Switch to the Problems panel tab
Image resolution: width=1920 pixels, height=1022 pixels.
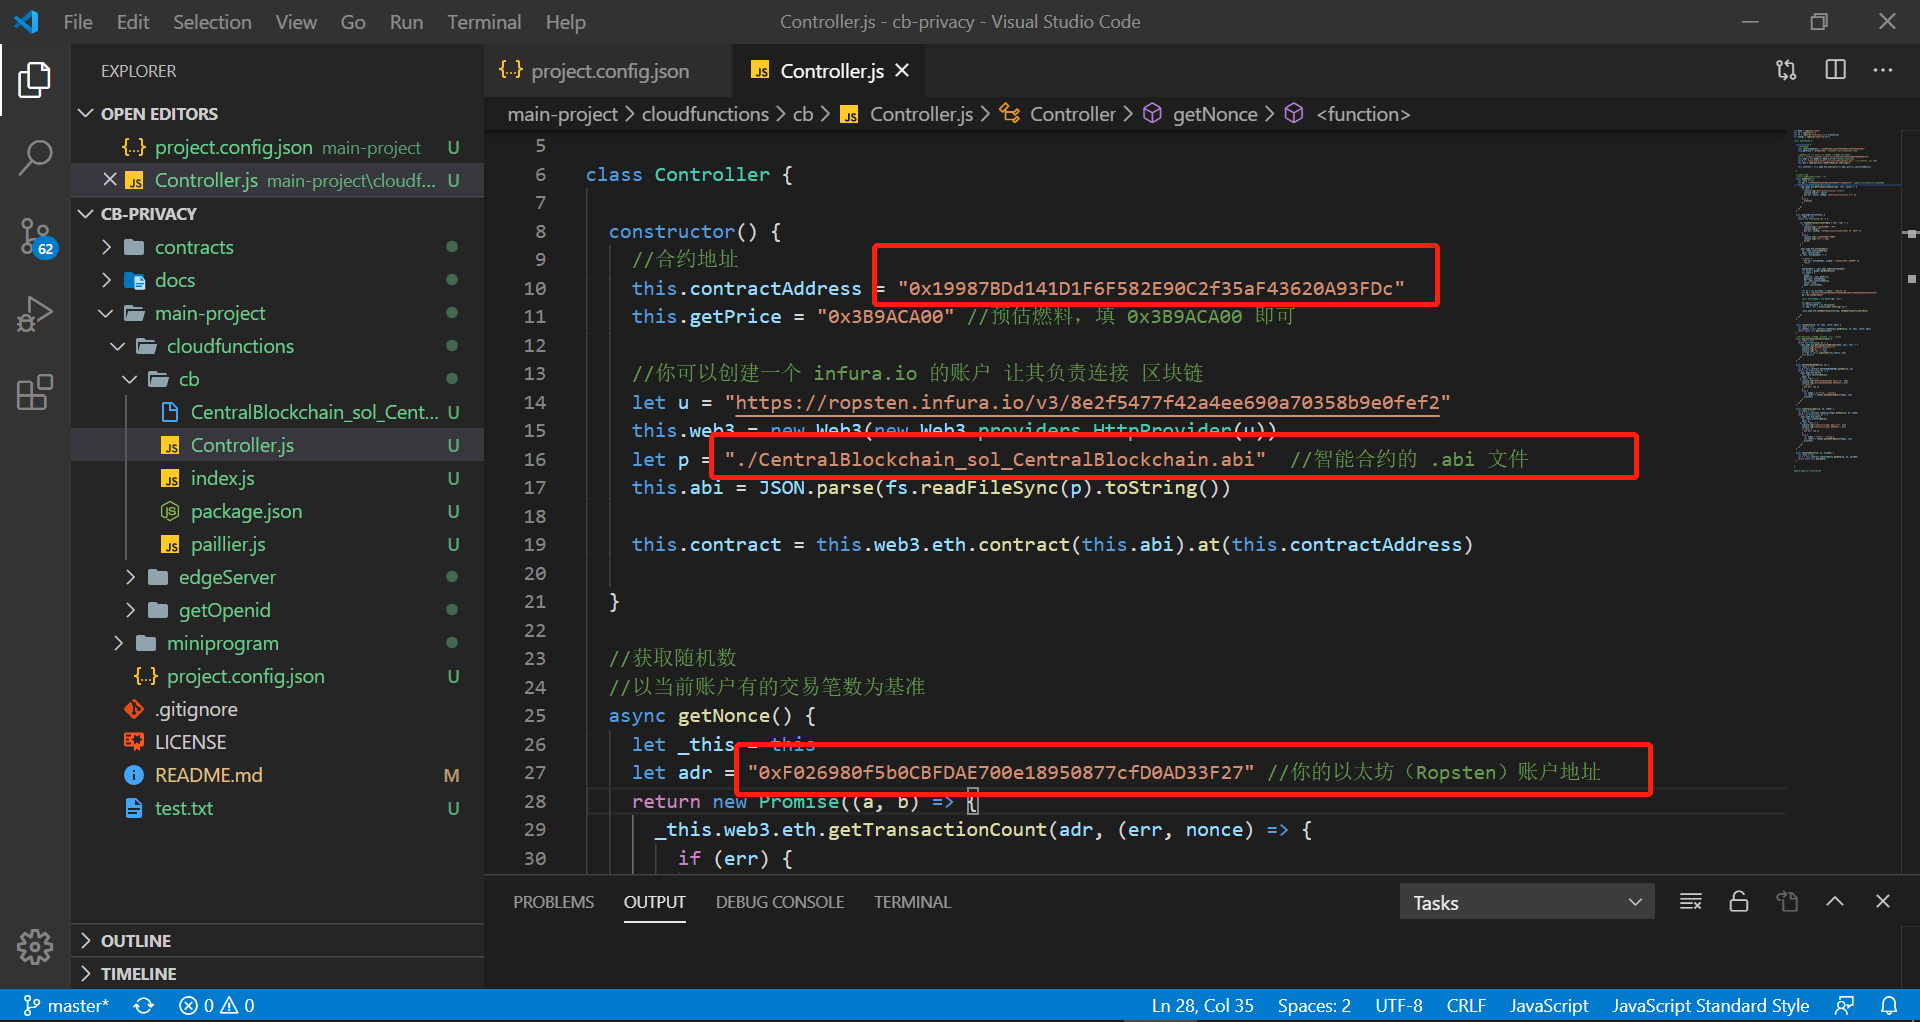[553, 902]
